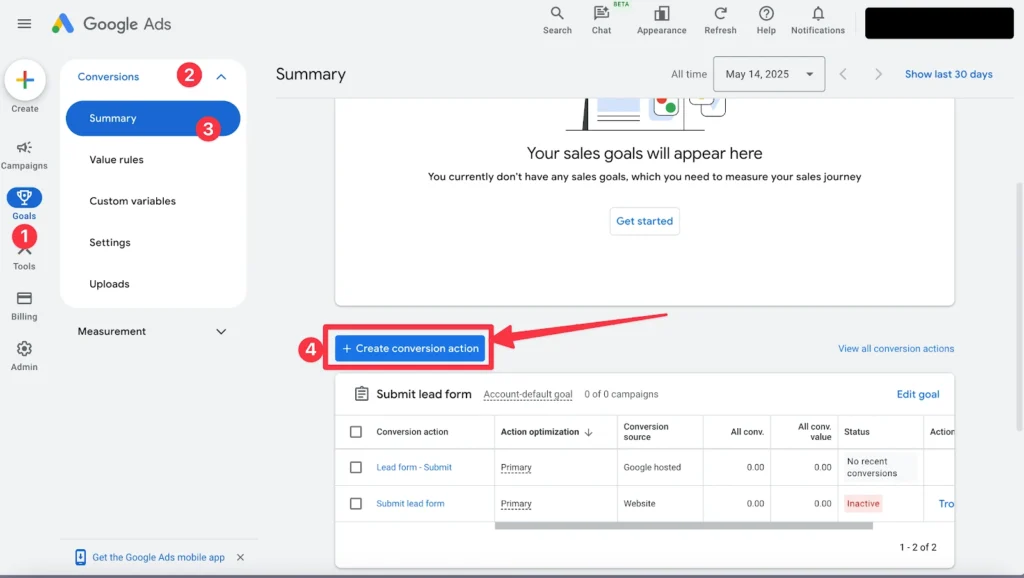Open the May 14, 2025 date picker

pos(768,74)
